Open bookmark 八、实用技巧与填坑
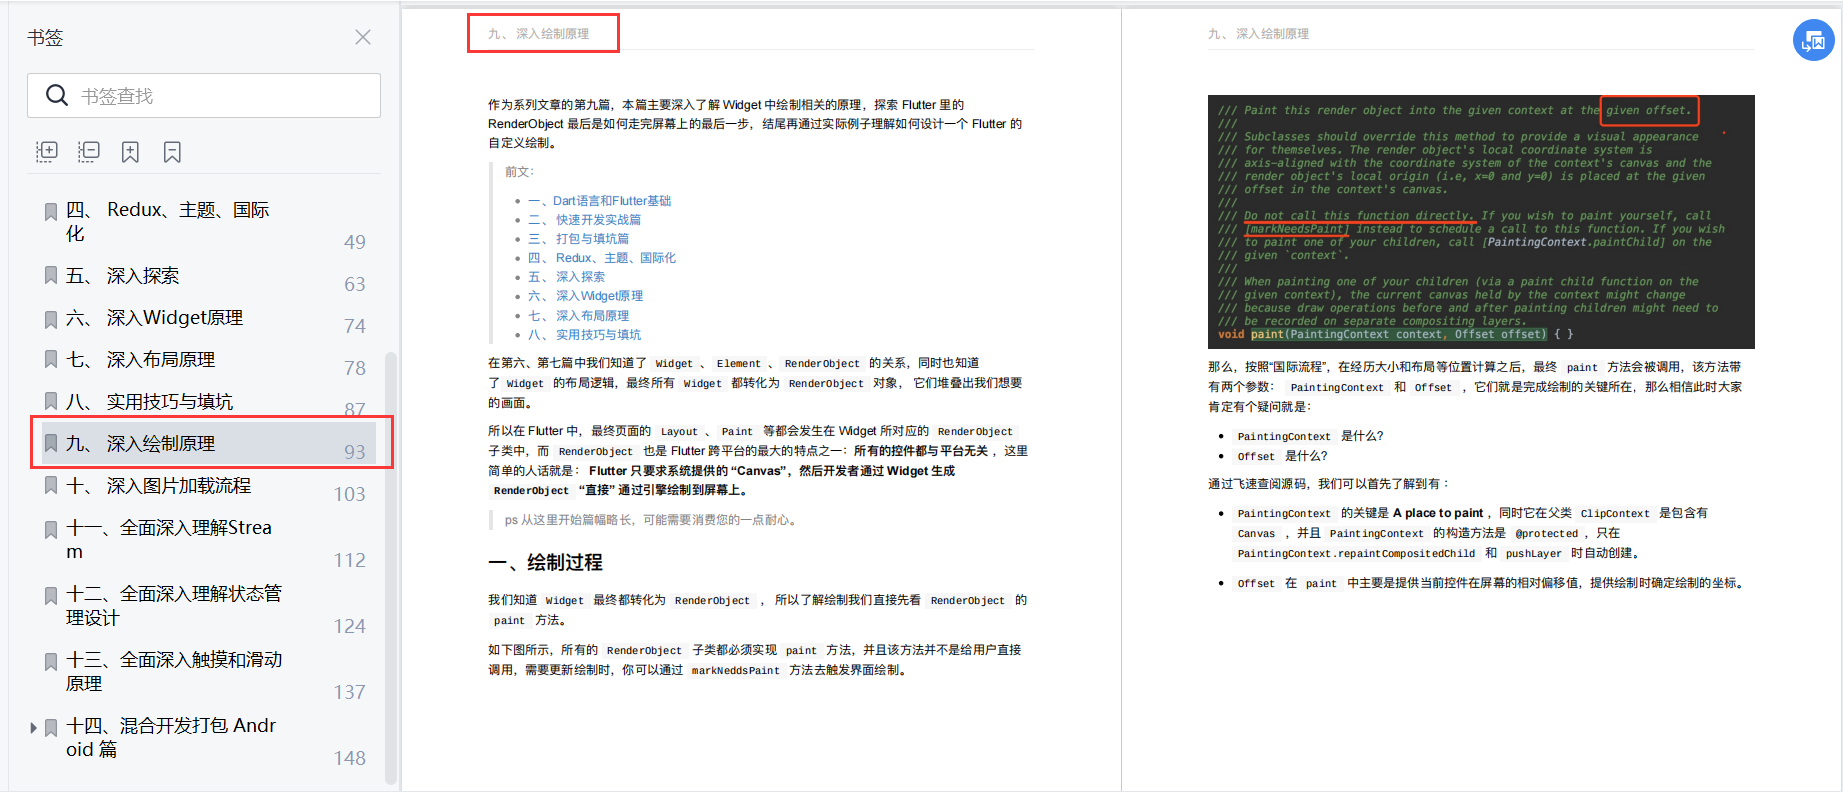This screenshot has height=792, width=1843. click(x=150, y=402)
